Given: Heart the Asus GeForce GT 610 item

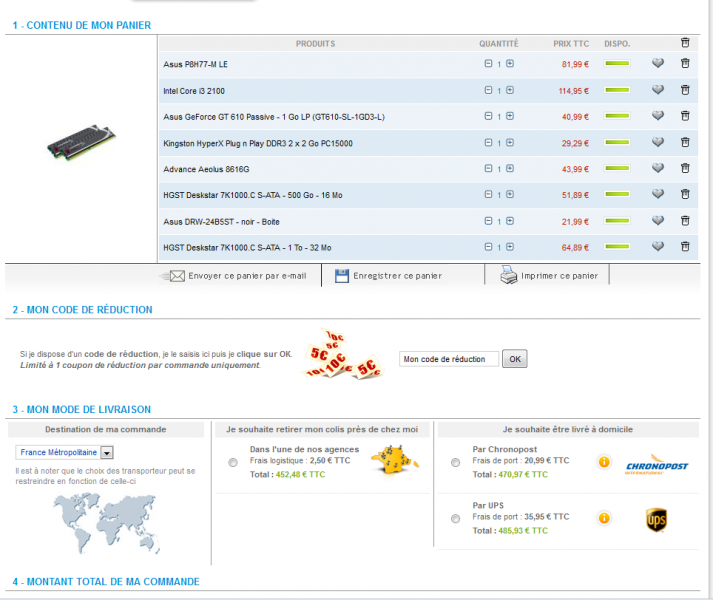Looking at the screenshot, I should point(658,116).
